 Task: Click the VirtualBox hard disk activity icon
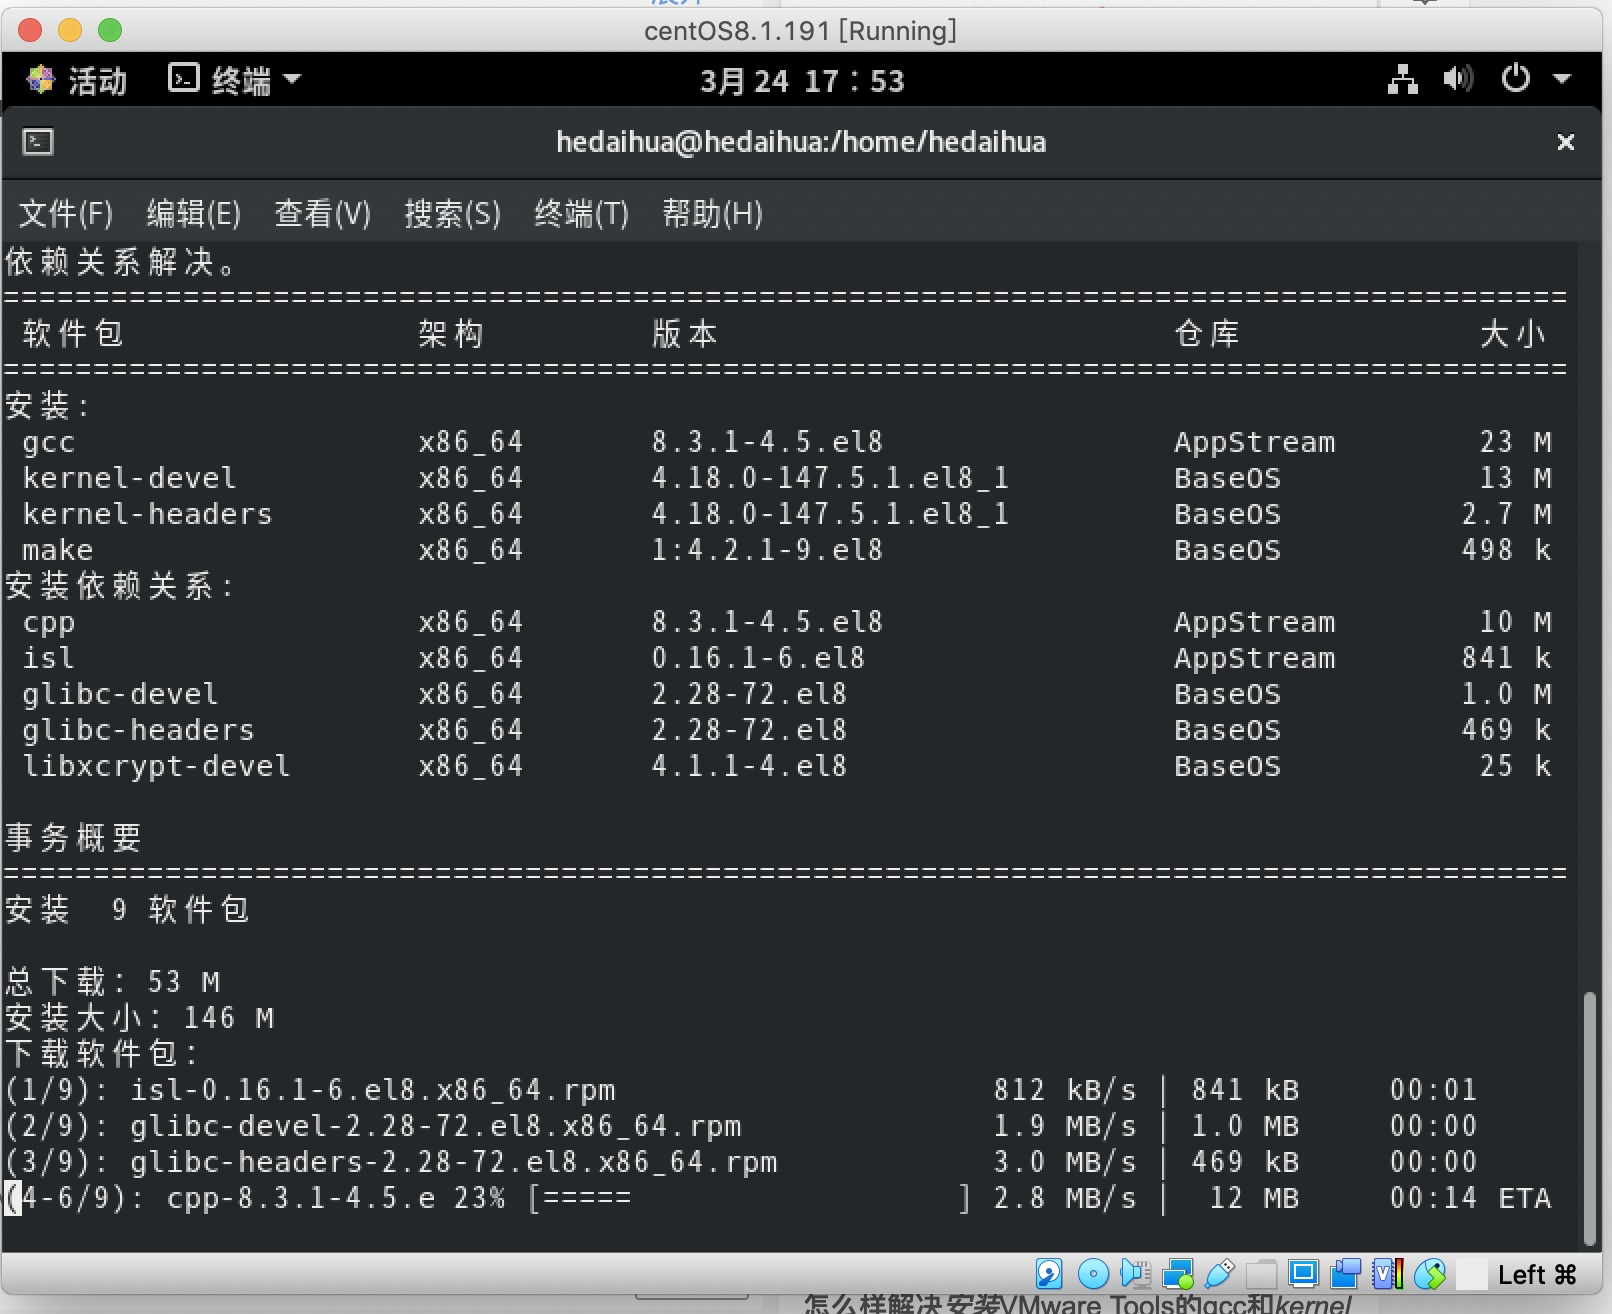point(1049,1273)
